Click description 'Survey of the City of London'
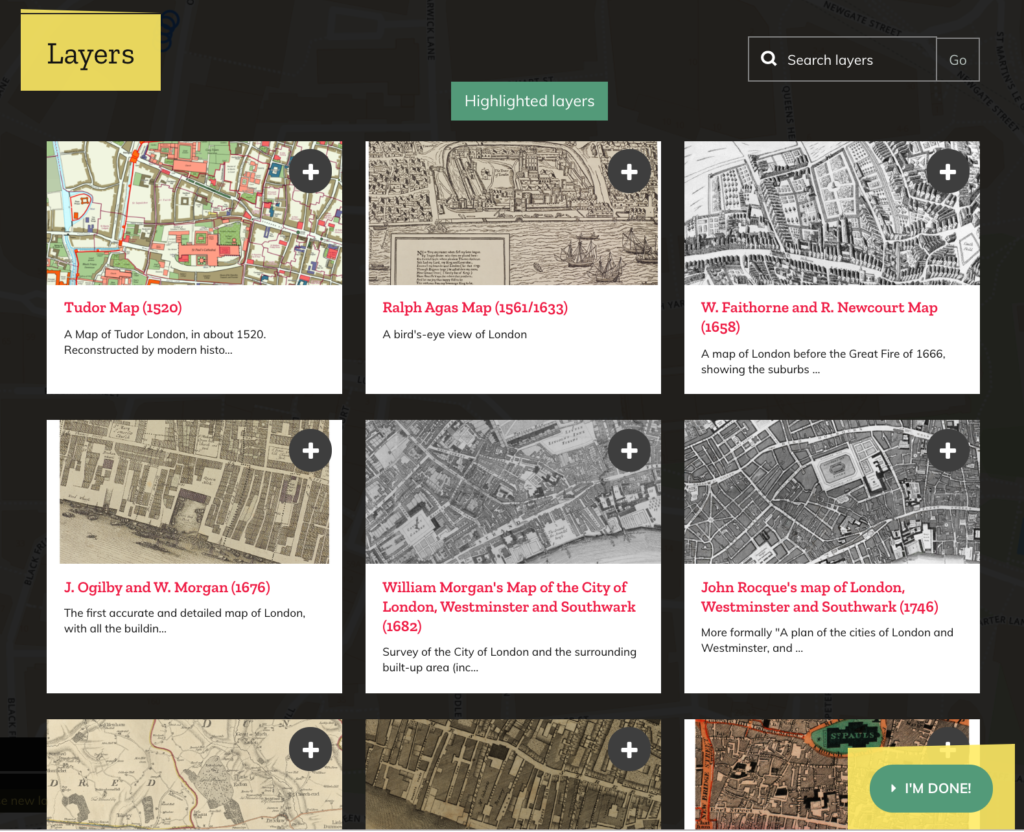Image resolution: width=1024 pixels, height=832 pixels. pos(509,660)
